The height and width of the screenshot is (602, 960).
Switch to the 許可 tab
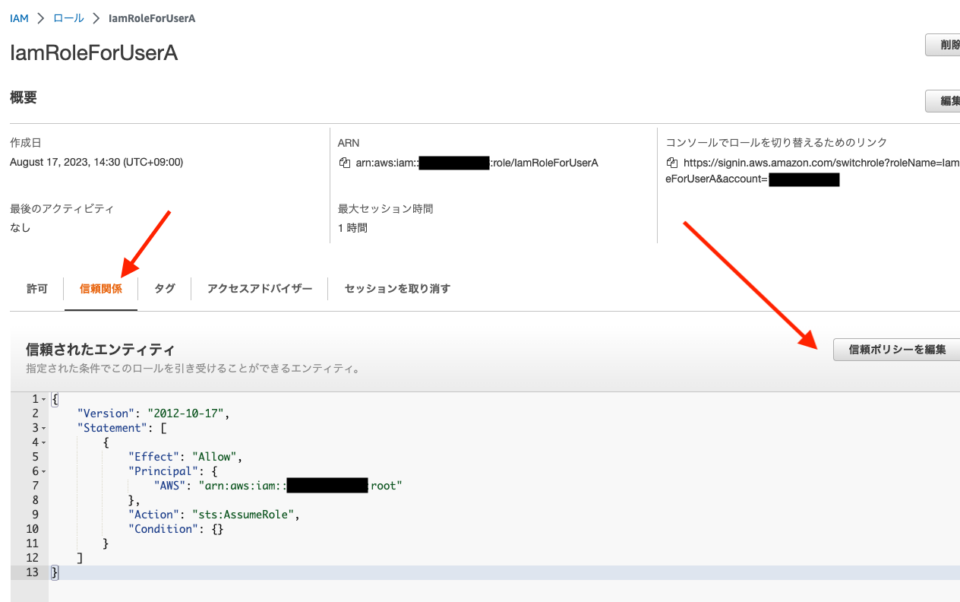[37, 288]
